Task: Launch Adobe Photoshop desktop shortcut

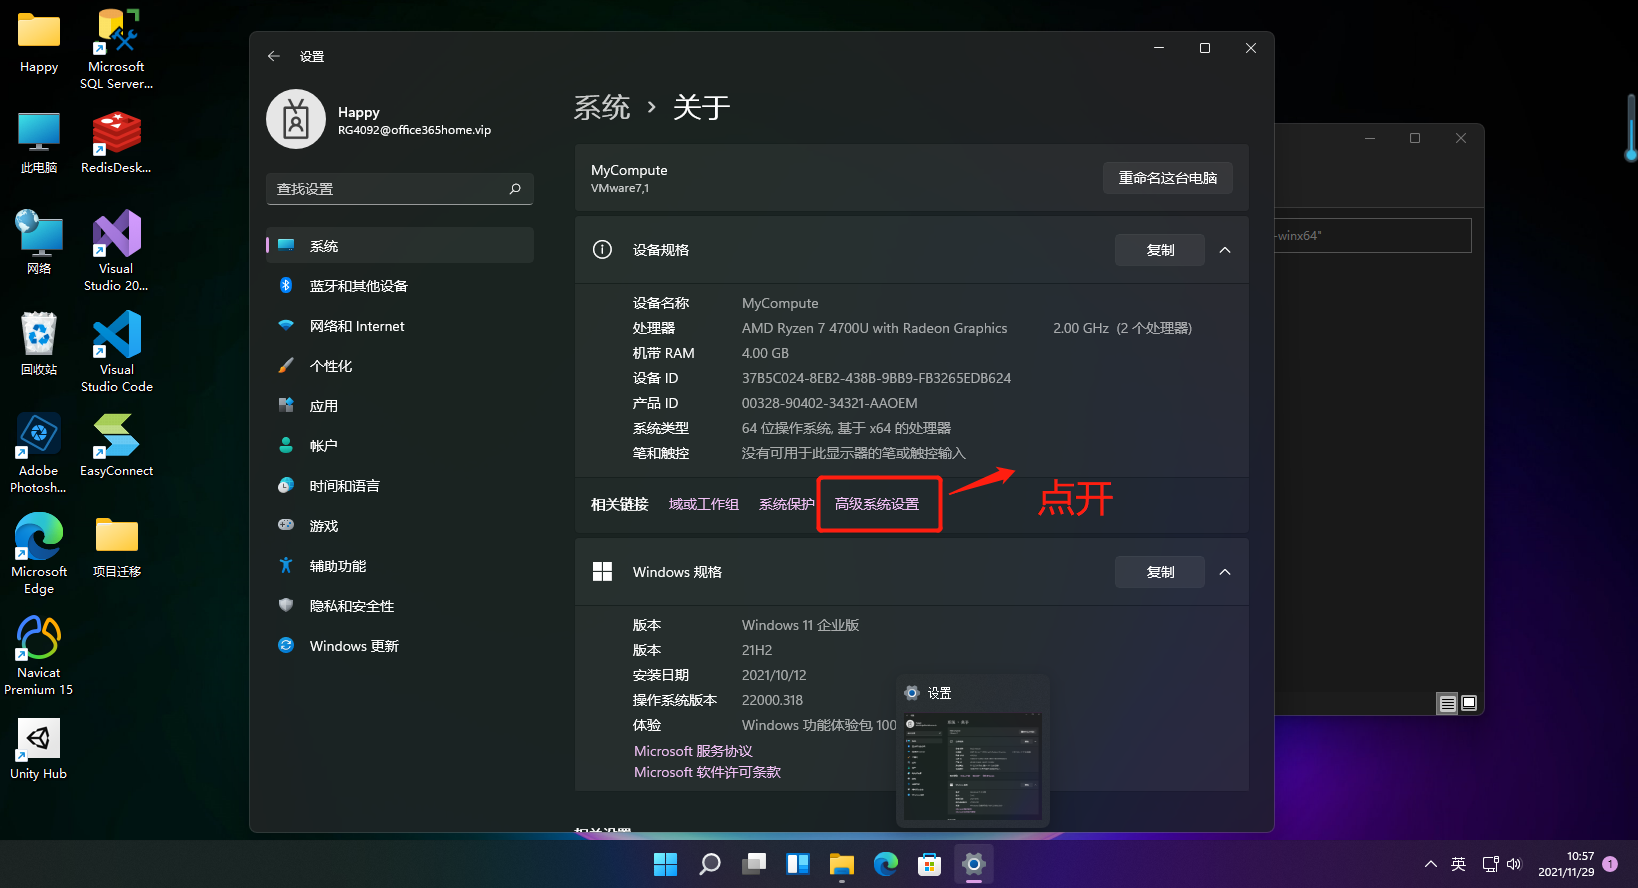Action: coord(39,452)
